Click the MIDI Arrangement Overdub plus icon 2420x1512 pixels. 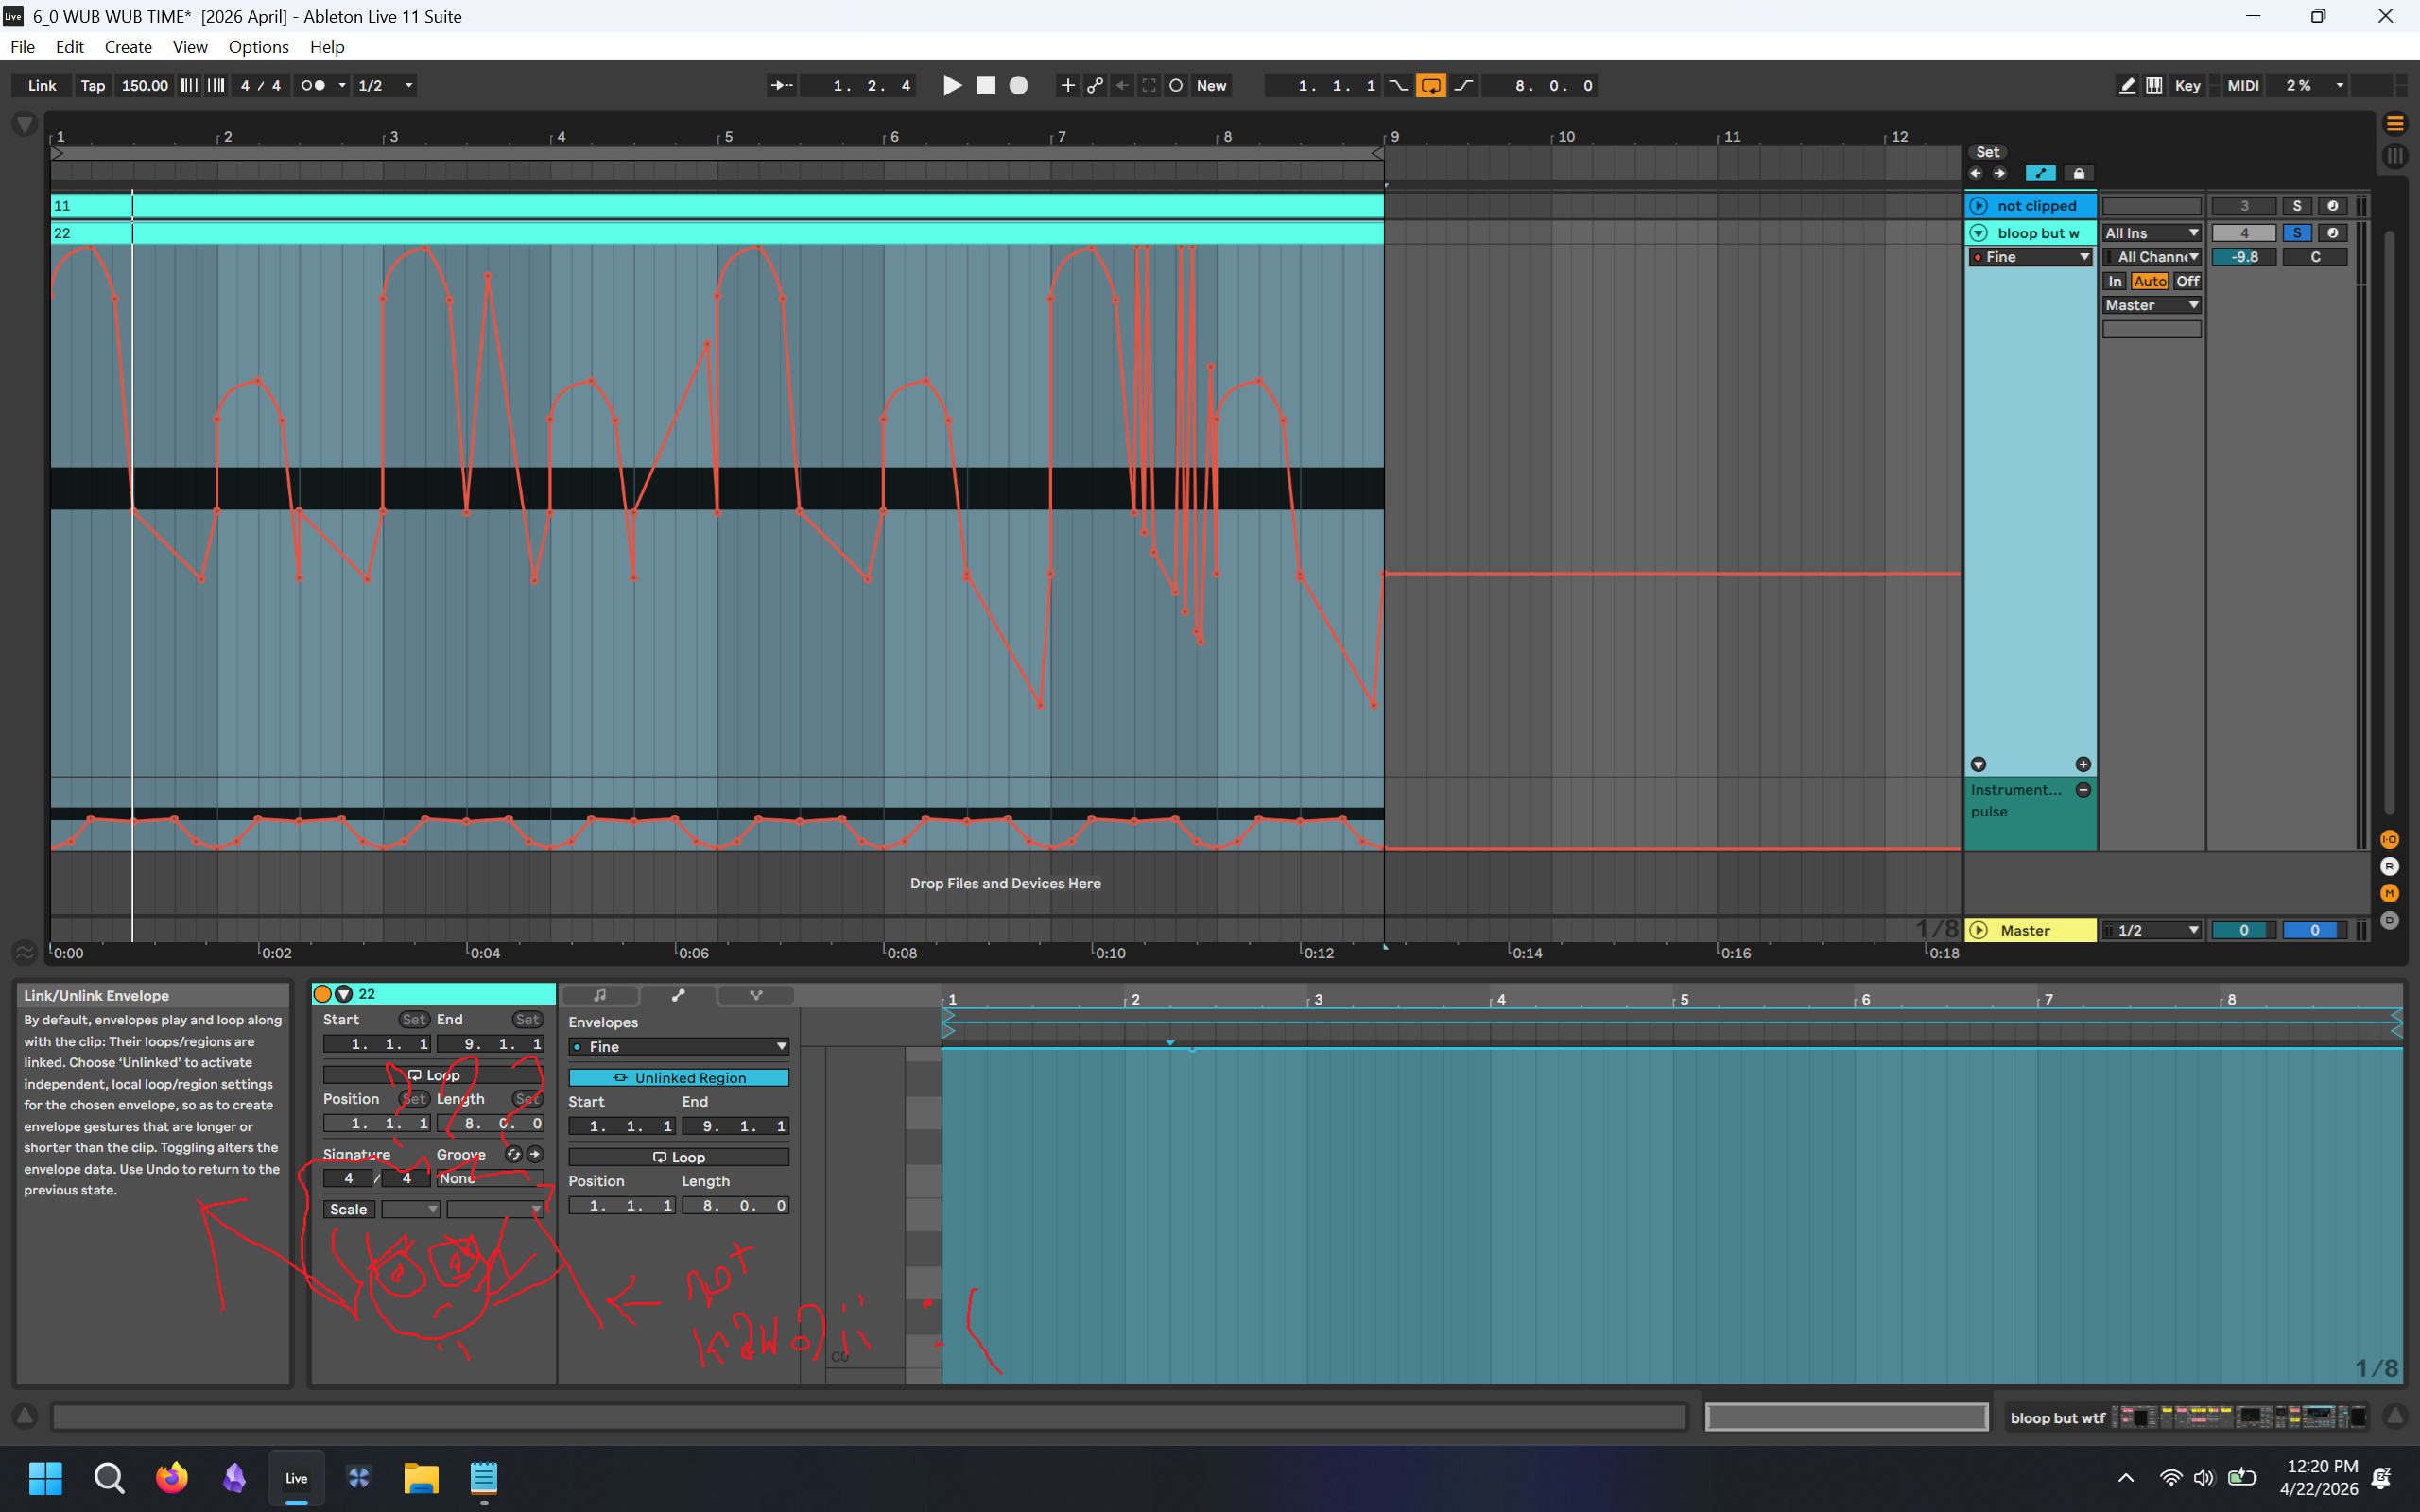[1067, 86]
